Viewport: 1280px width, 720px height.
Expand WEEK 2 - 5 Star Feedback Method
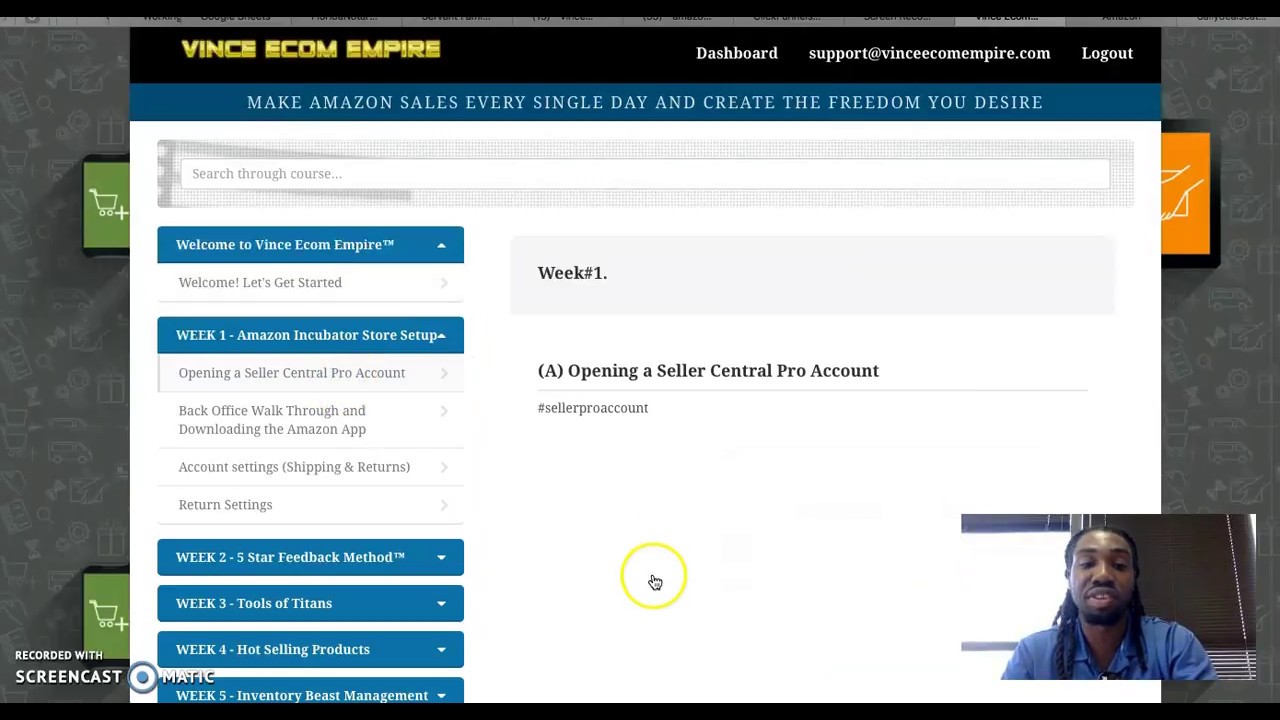310,557
